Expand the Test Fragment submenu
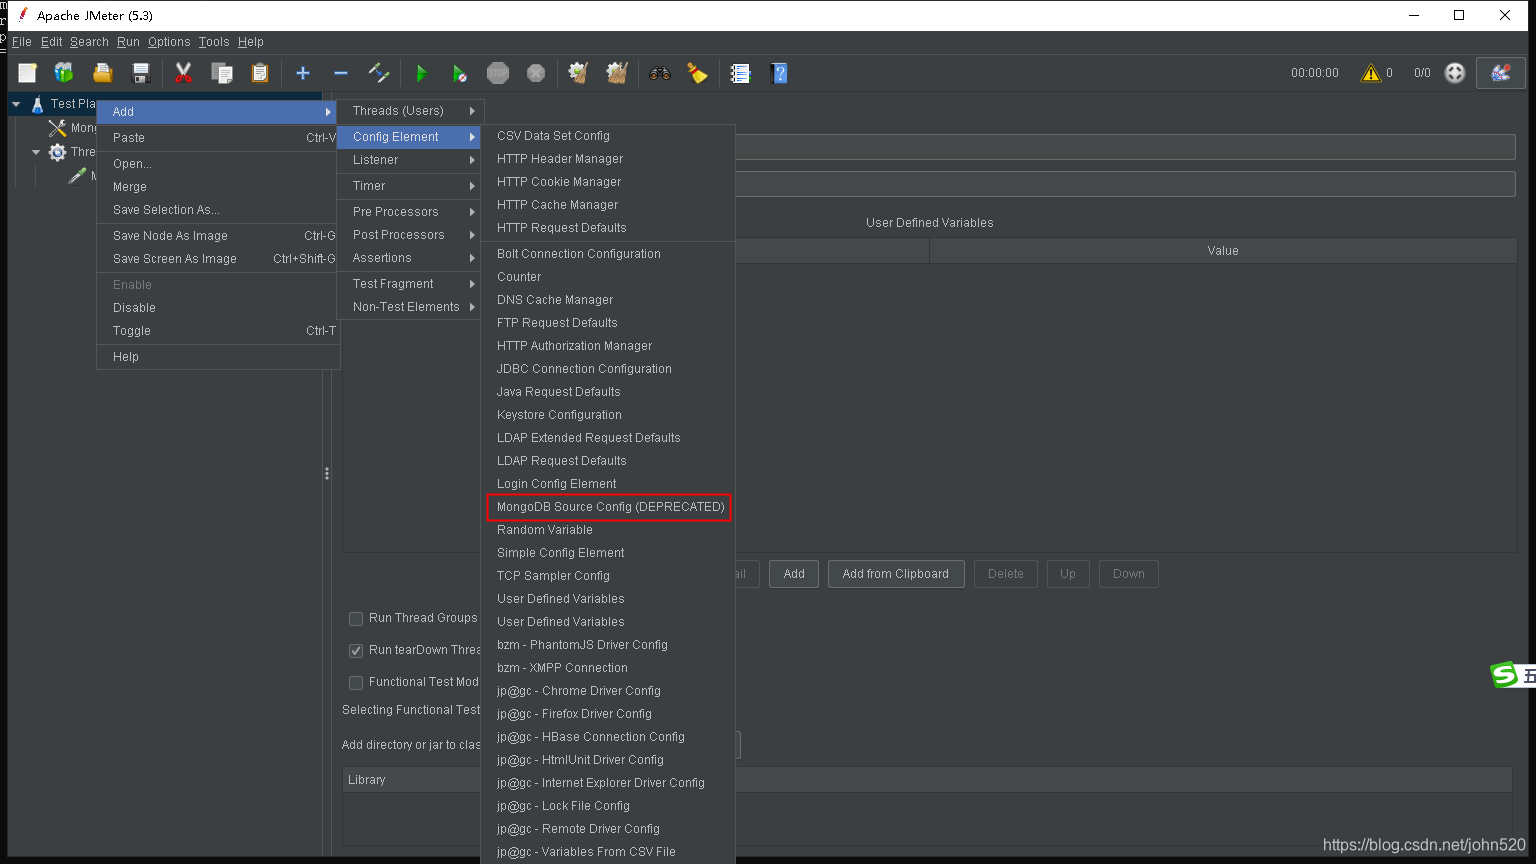Image resolution: width=1536 pixels, height=864 pixels. (410, 284)
